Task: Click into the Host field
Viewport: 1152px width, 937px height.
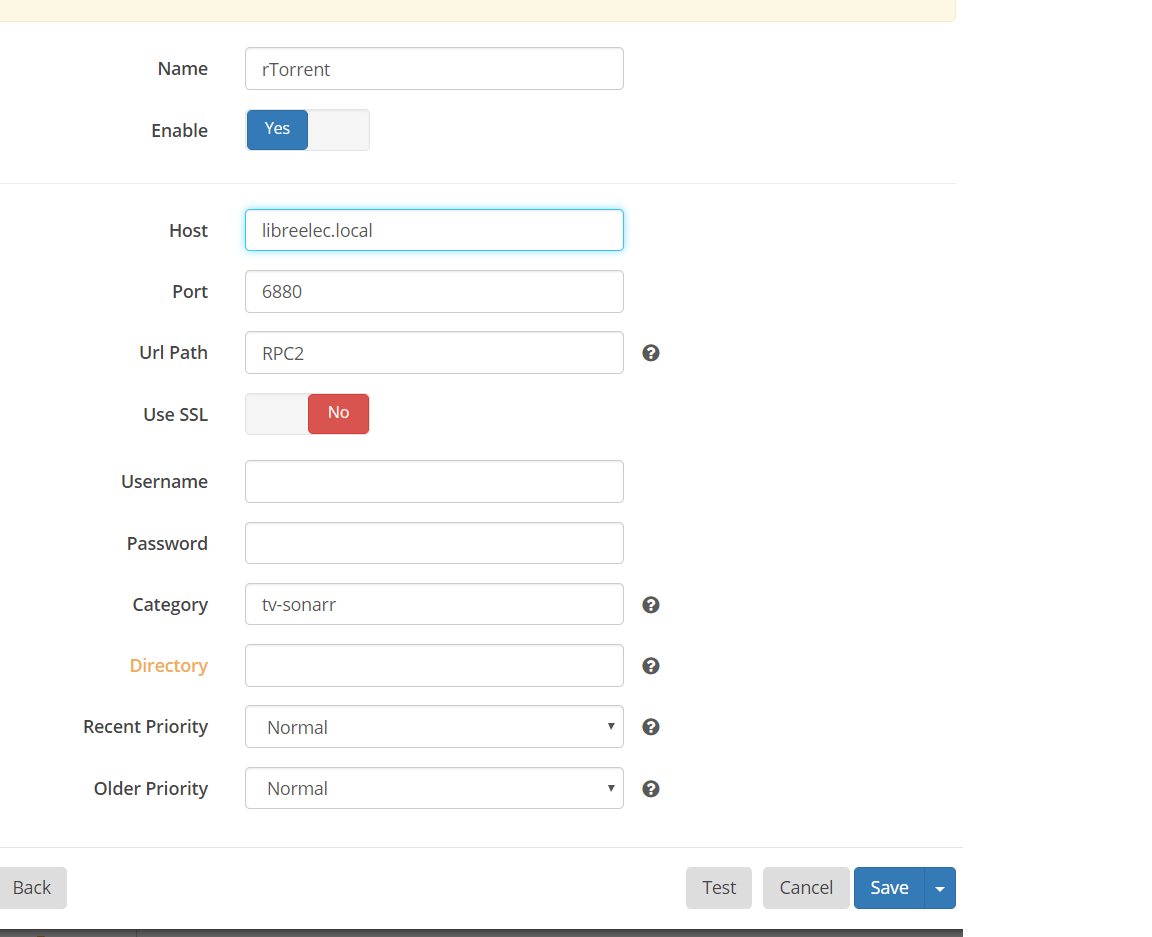Action: 434,230
